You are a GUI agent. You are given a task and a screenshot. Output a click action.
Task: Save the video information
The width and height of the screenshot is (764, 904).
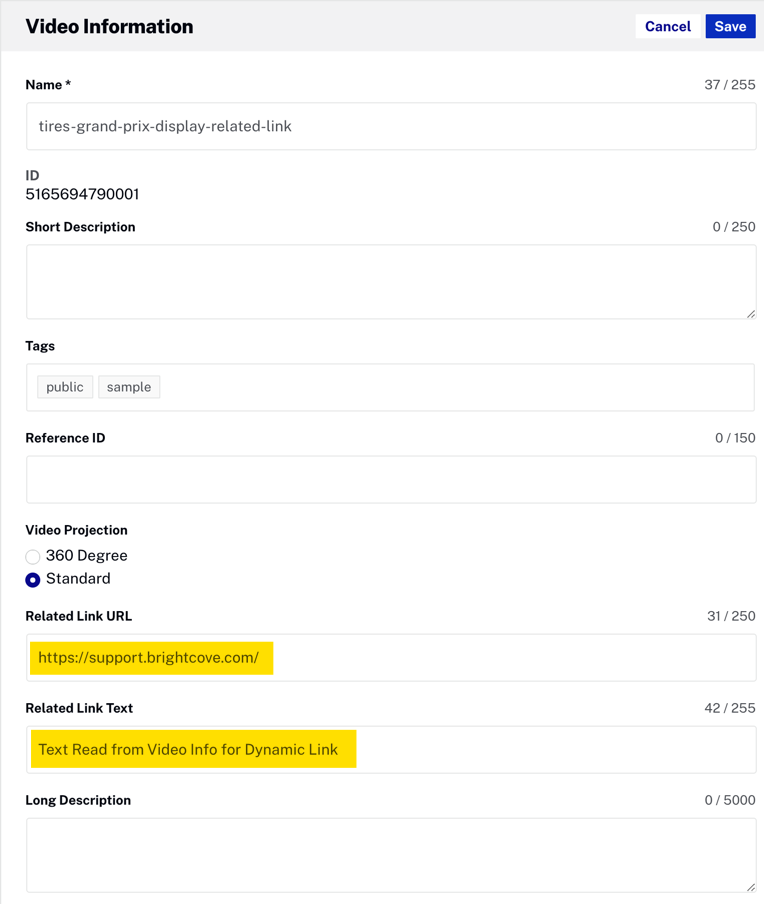click(x=730, y=27)
